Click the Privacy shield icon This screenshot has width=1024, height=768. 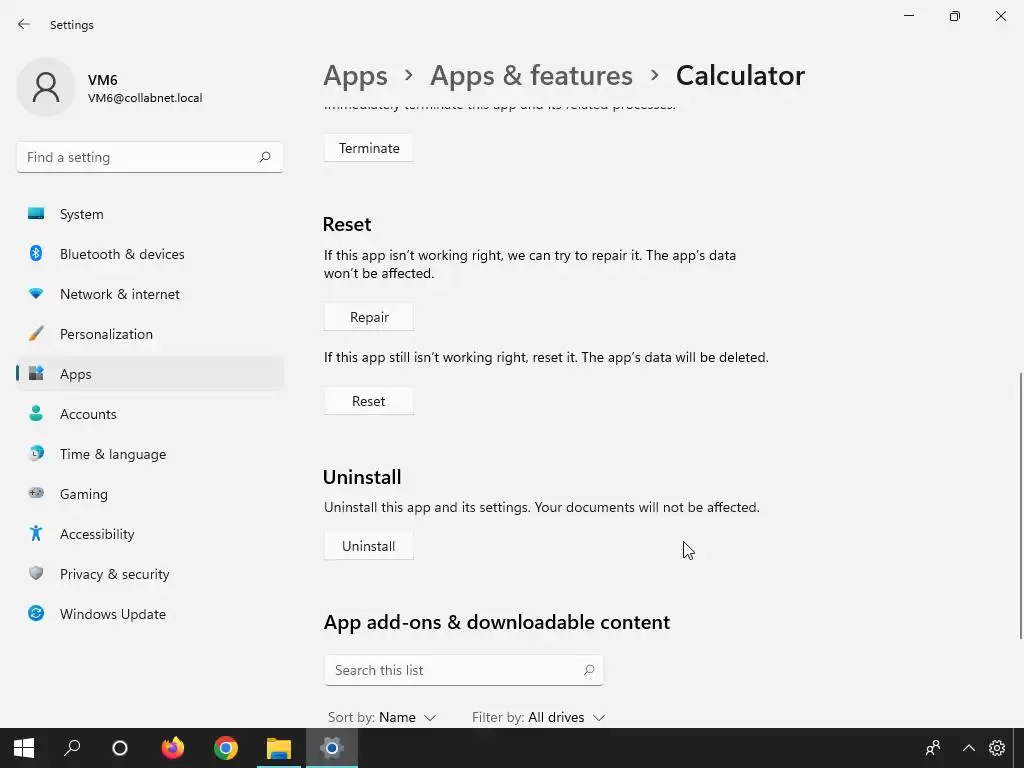coord(36,573)
